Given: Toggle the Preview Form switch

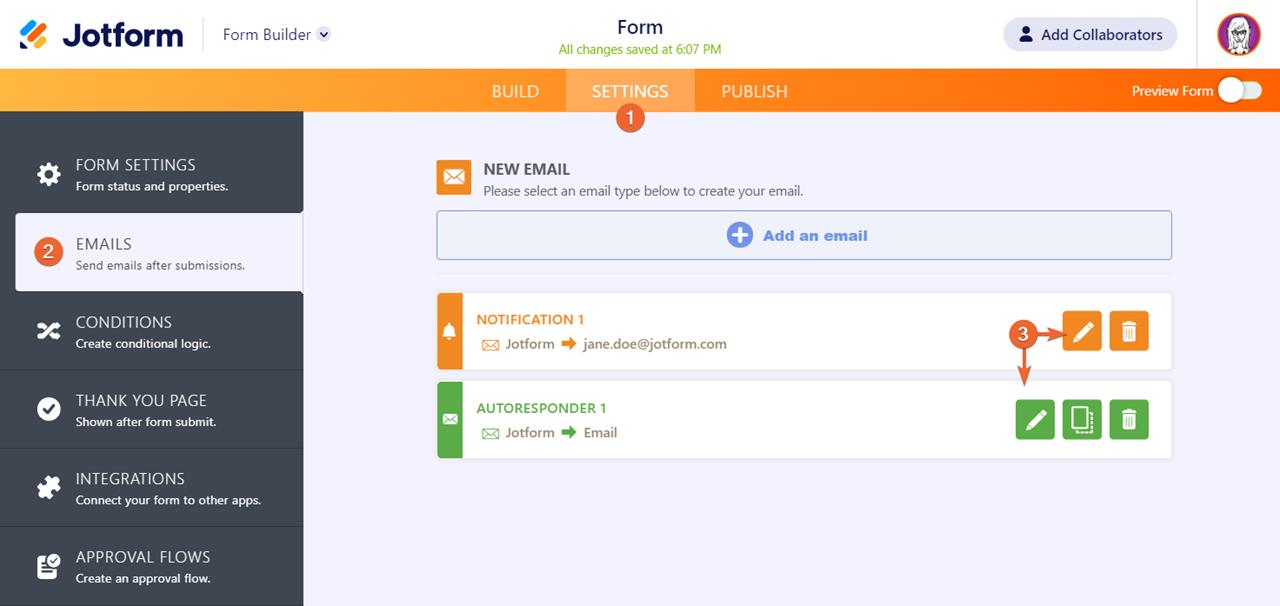Looking at the screenshot, I should [x=1239, y=91].
